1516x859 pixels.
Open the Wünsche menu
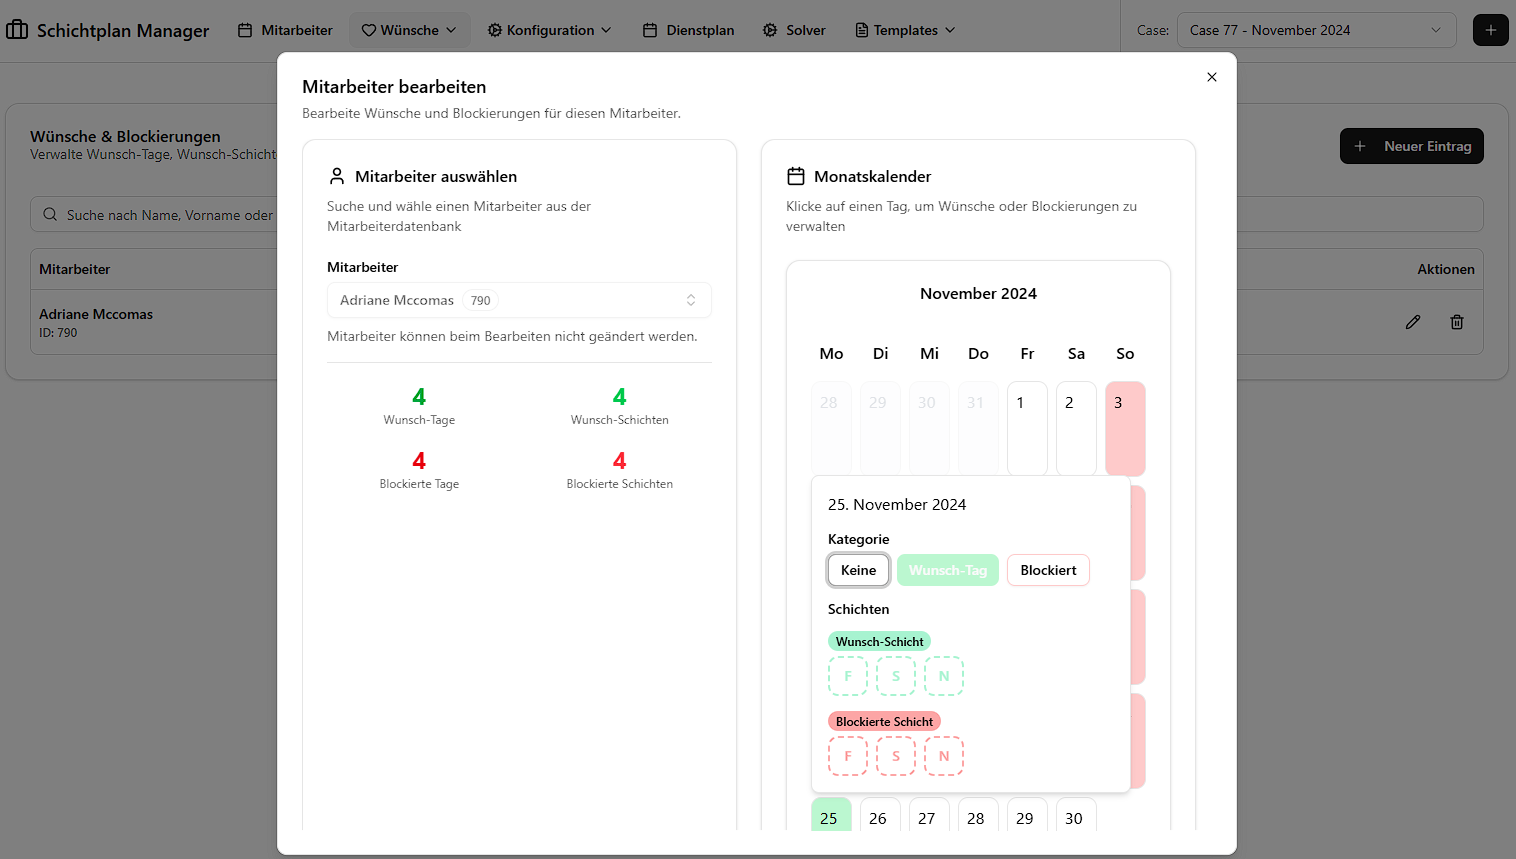[409, 30]
